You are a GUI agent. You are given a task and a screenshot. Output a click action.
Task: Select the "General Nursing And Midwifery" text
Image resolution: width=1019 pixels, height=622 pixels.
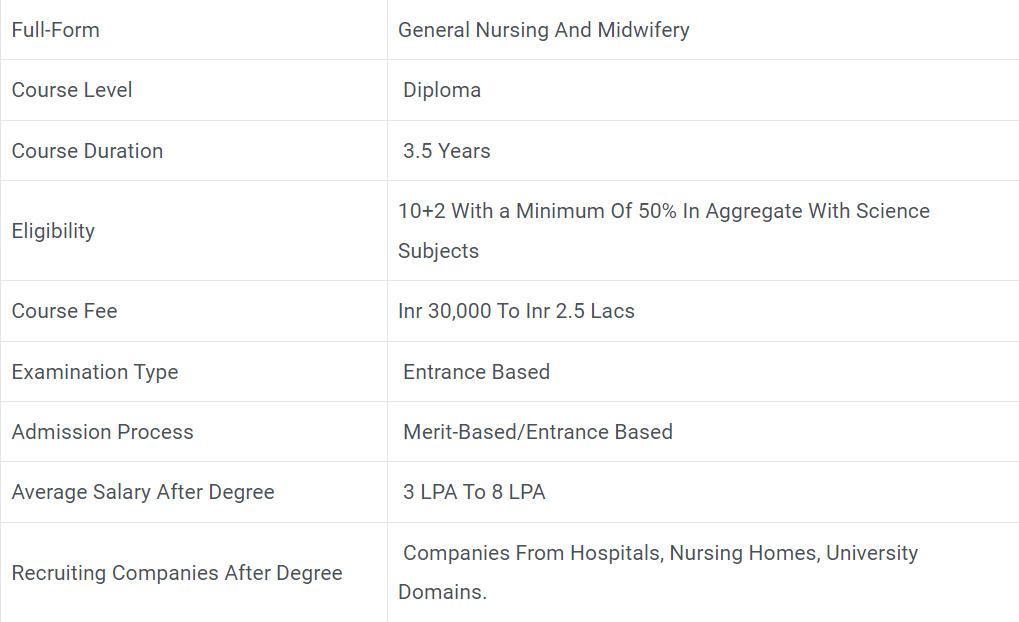pos(543,30)
